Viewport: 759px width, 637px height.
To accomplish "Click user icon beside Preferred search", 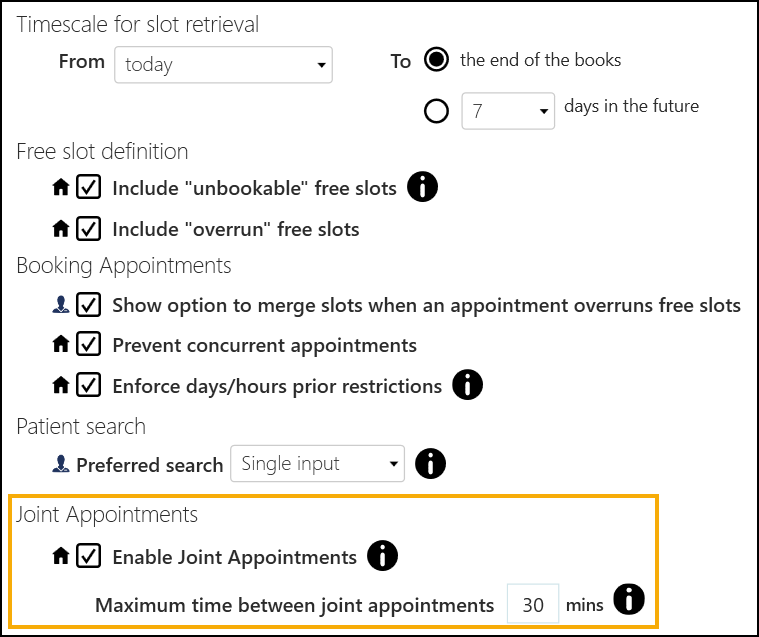I will pos(61,465).
